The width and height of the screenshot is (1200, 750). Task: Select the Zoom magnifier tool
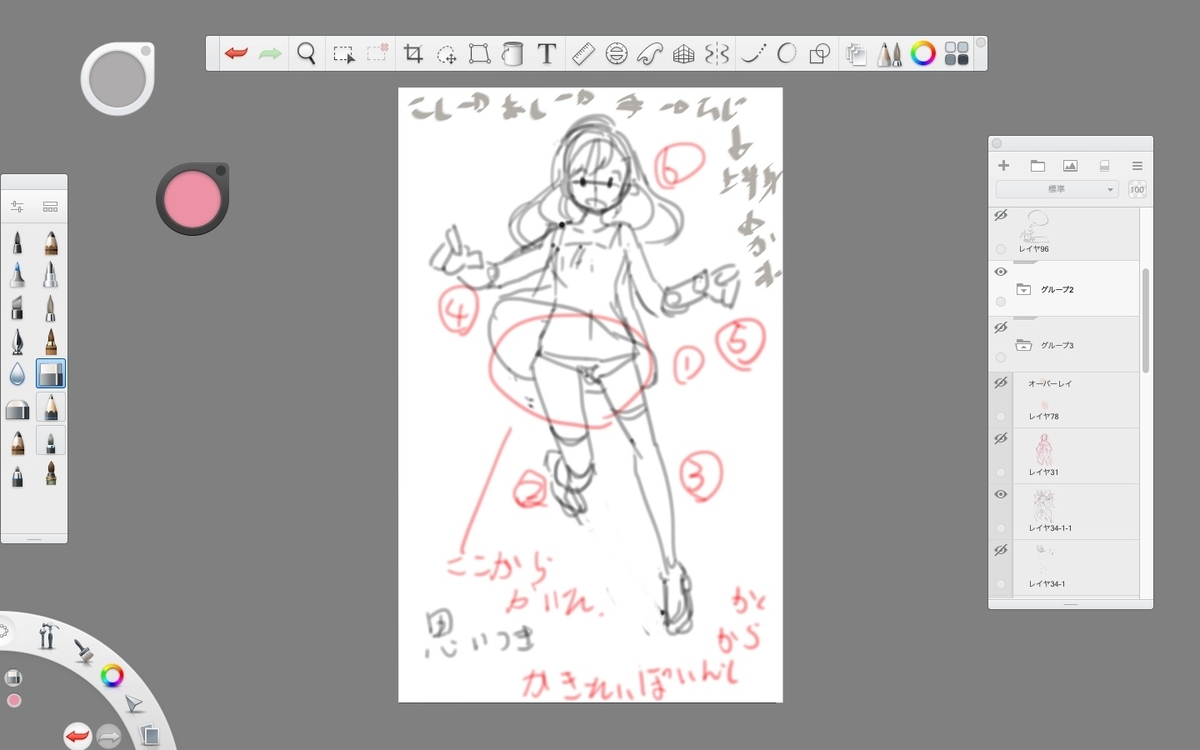click(306, 53)
